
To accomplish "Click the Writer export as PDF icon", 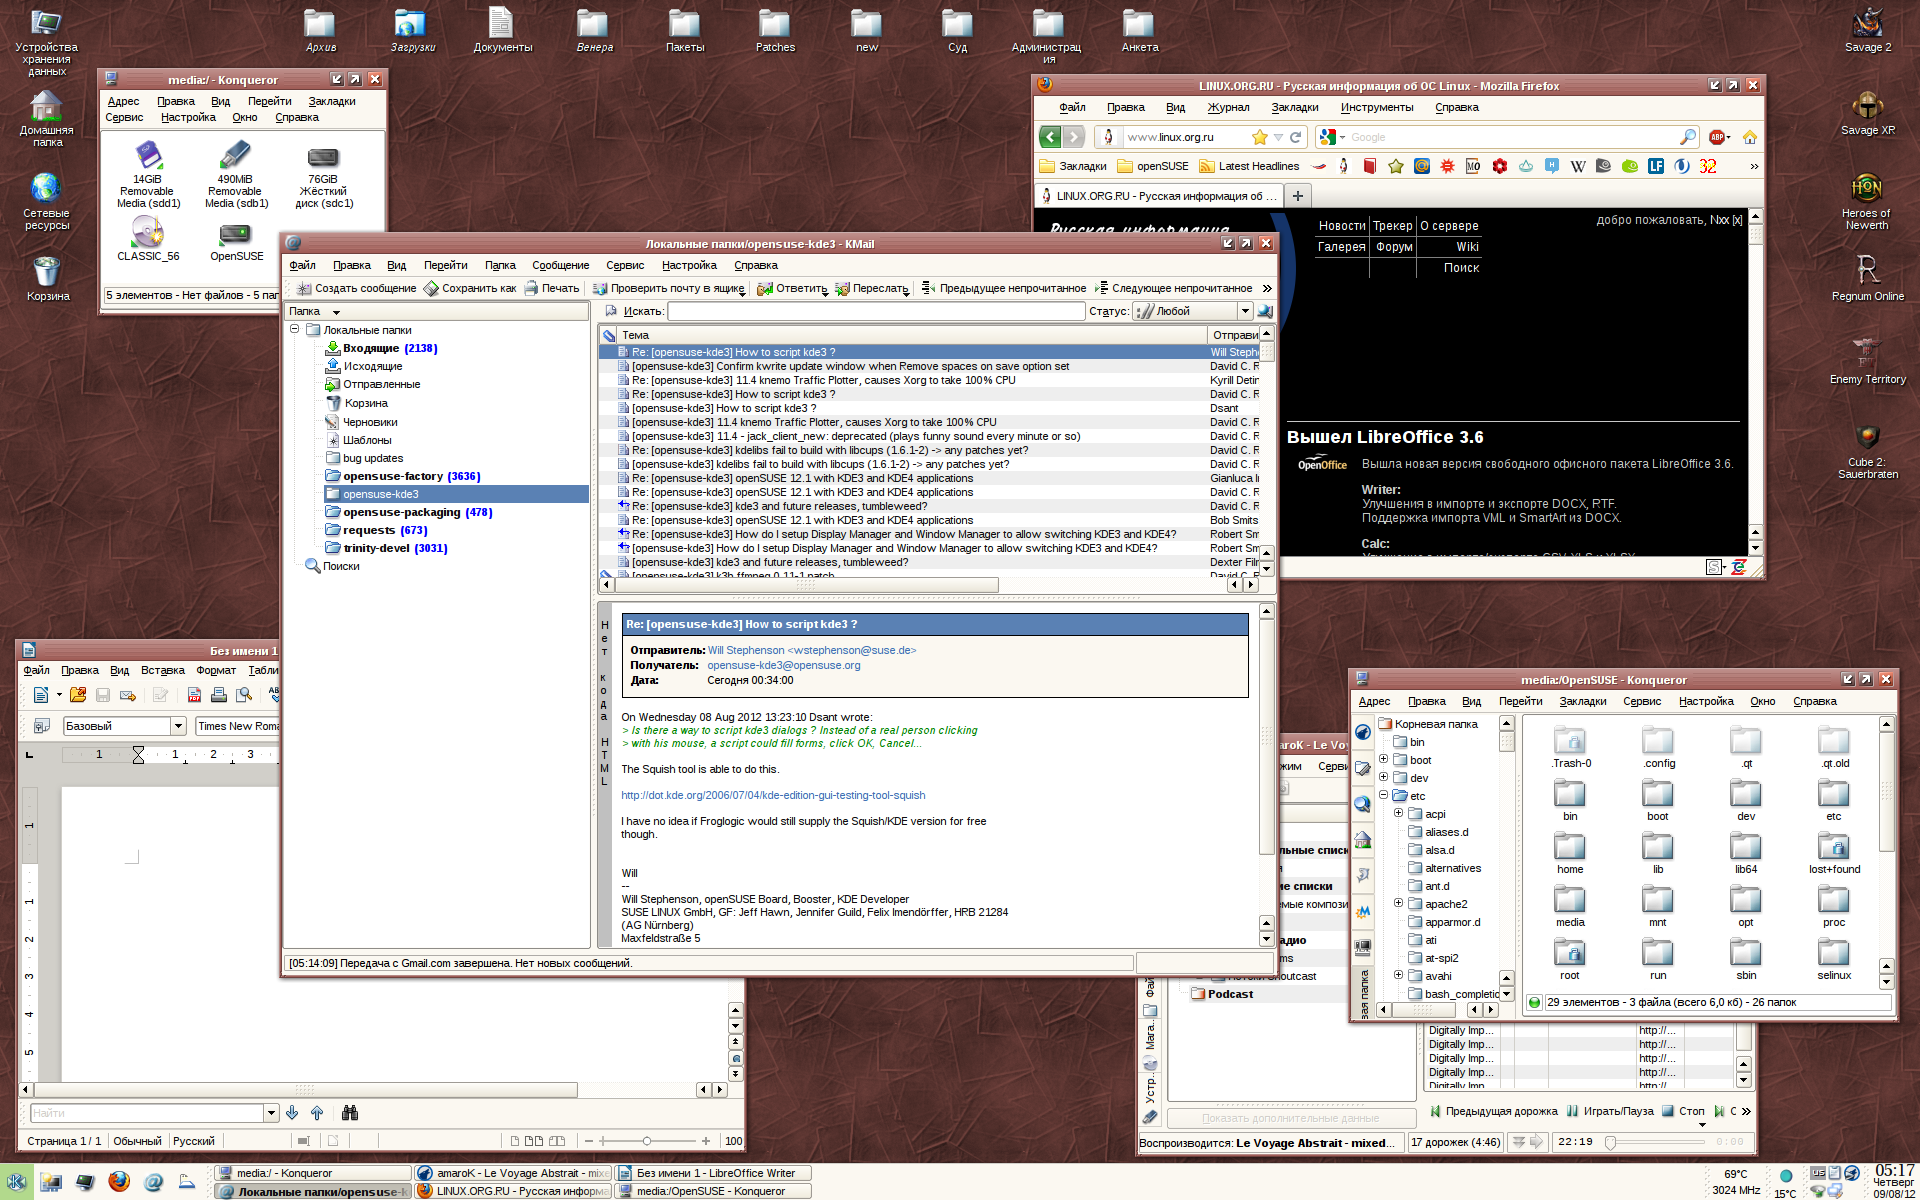I will [x=195, y=695].
